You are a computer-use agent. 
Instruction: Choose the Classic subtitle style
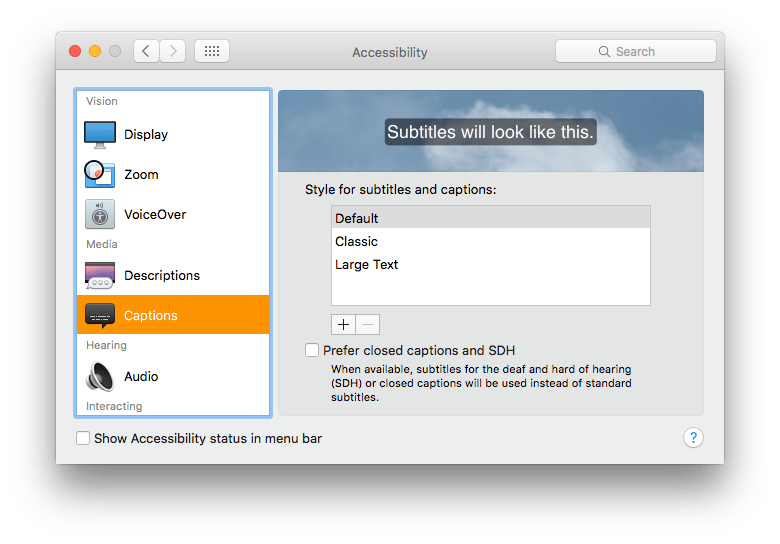tap(490, 241)
